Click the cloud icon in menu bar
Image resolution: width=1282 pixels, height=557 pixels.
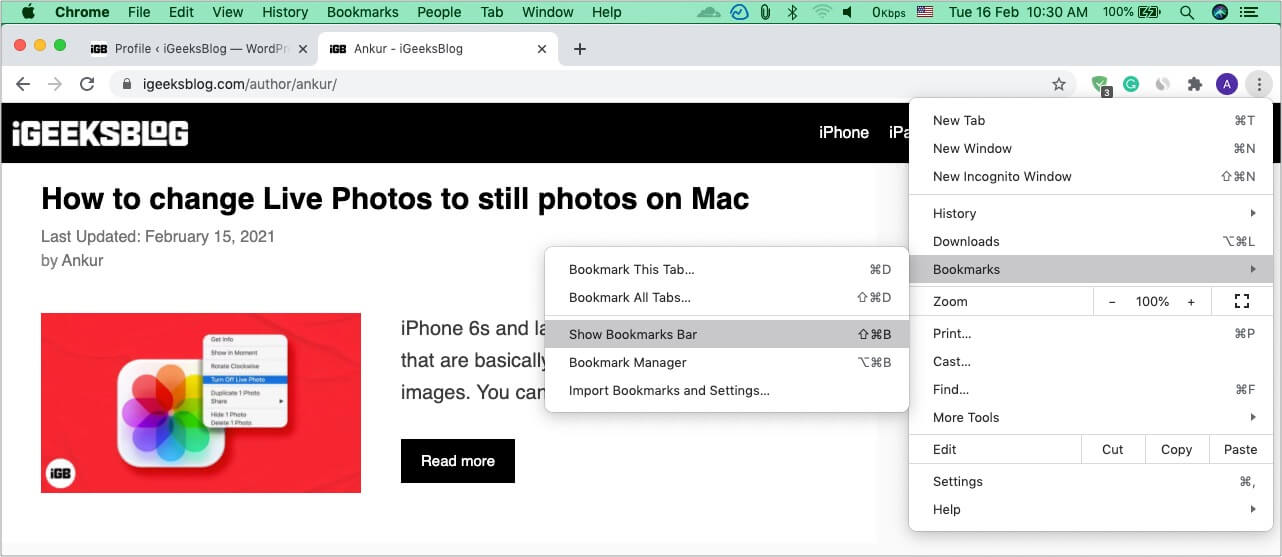708,12
